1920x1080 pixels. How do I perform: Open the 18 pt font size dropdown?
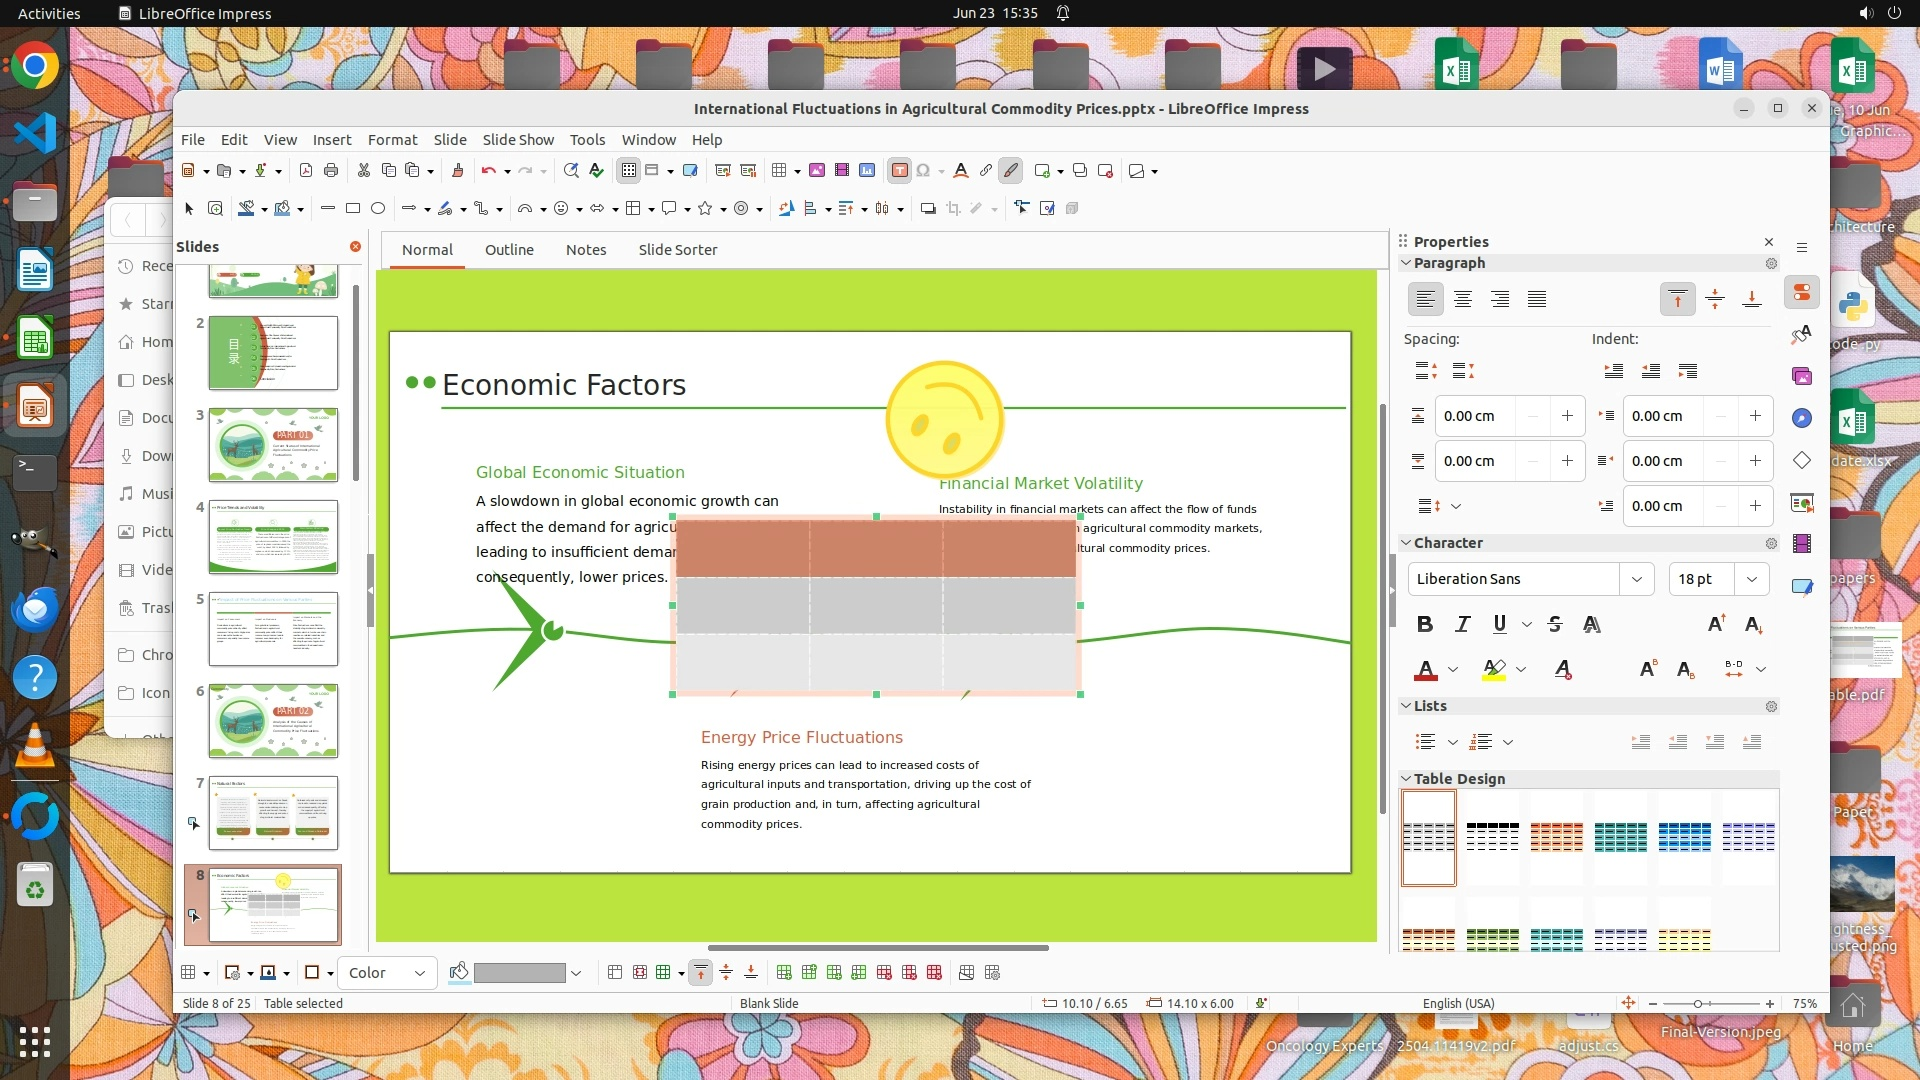click(x=1751, y=579)
